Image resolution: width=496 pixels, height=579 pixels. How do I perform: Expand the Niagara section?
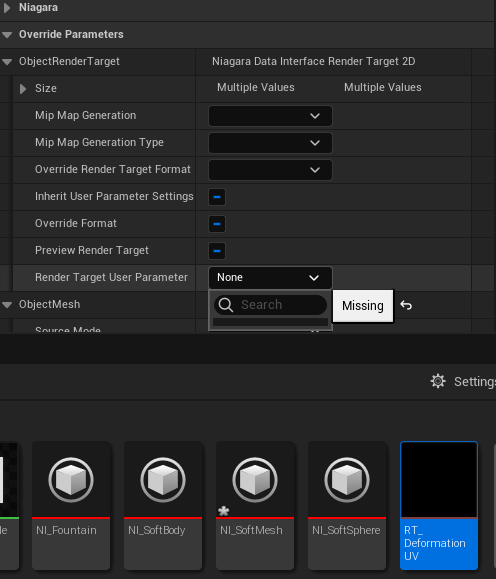[x=7, y=8]
